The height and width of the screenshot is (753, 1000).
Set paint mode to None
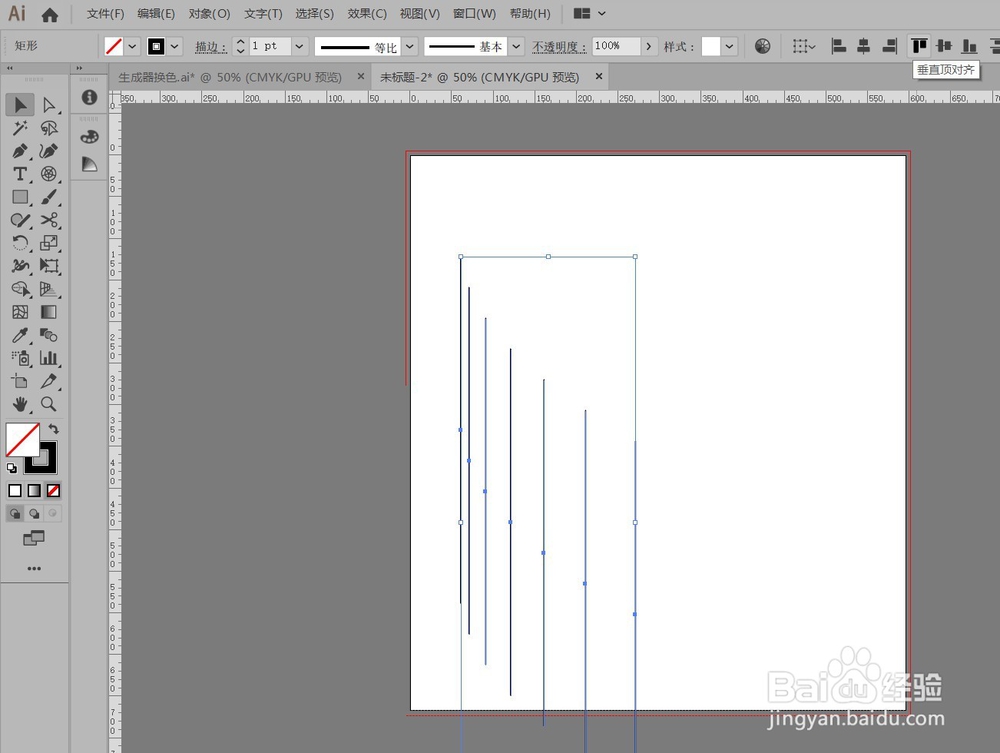(x=54, y=490)
